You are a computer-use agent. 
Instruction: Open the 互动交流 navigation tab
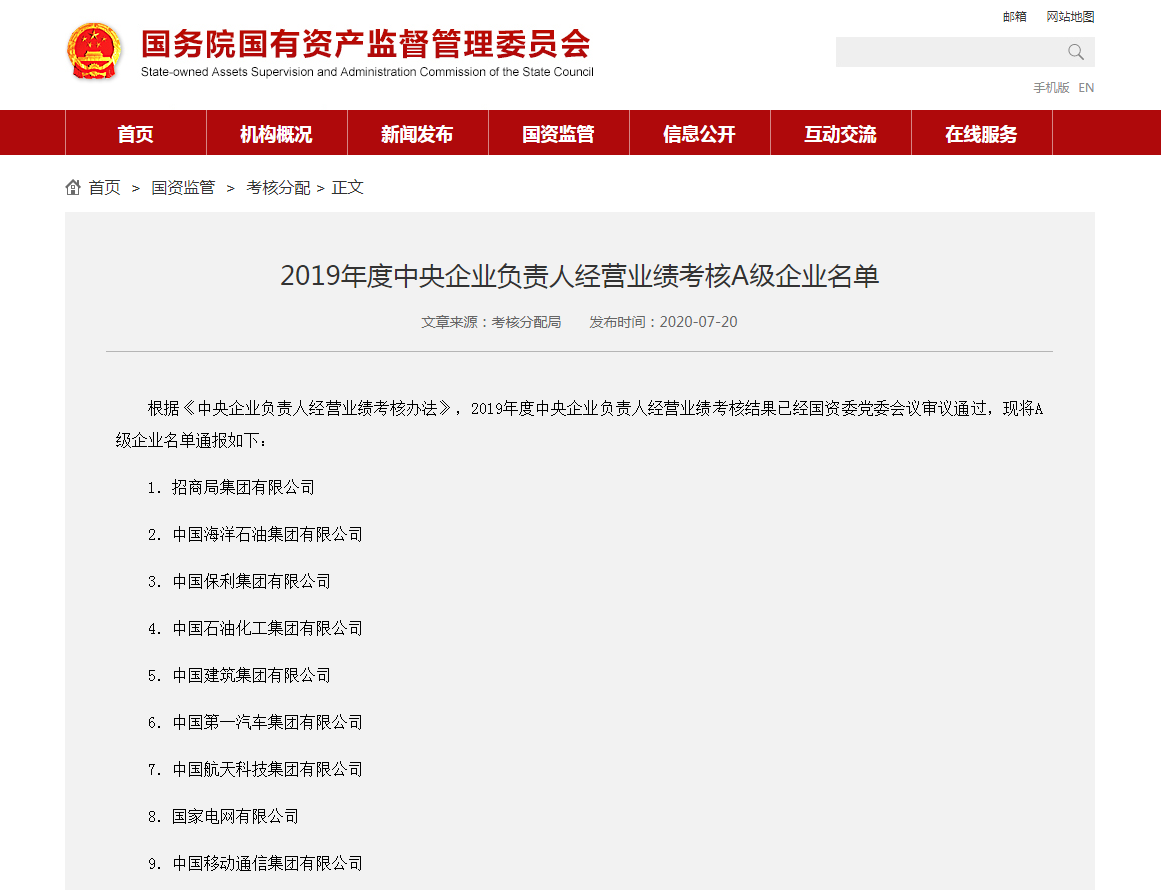pyautogui.click(x=840, y=133)
